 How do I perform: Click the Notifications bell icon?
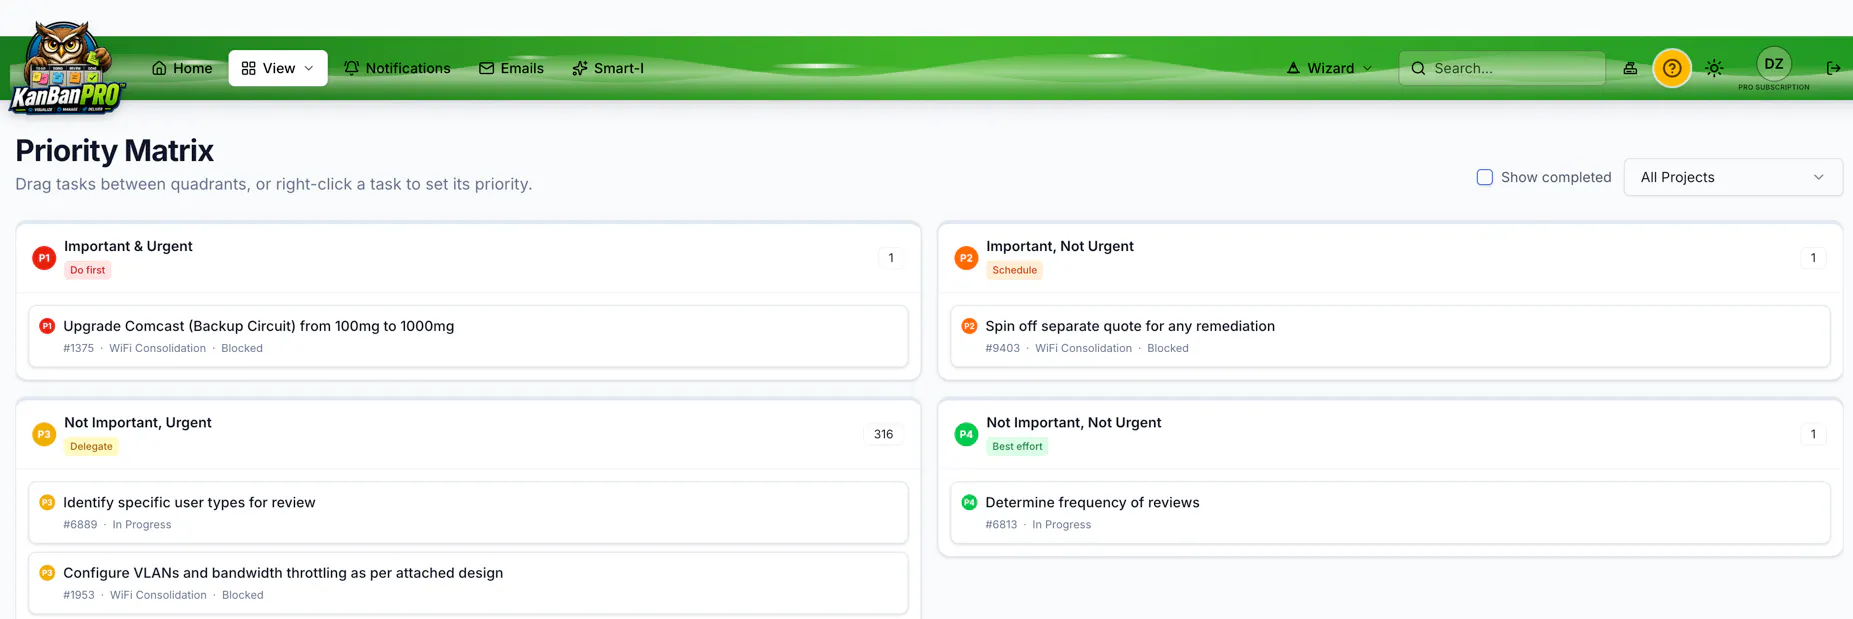(x=352, y=68)
